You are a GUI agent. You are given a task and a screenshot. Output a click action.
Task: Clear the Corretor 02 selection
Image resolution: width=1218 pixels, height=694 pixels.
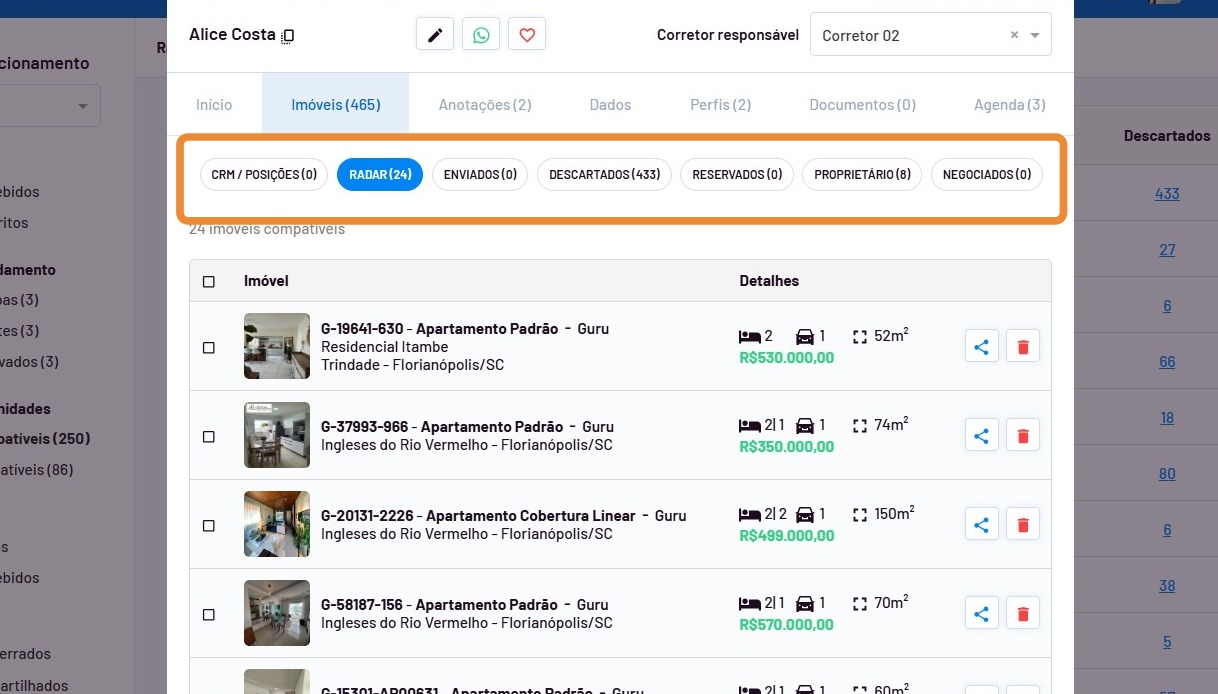click(1014, 35)
